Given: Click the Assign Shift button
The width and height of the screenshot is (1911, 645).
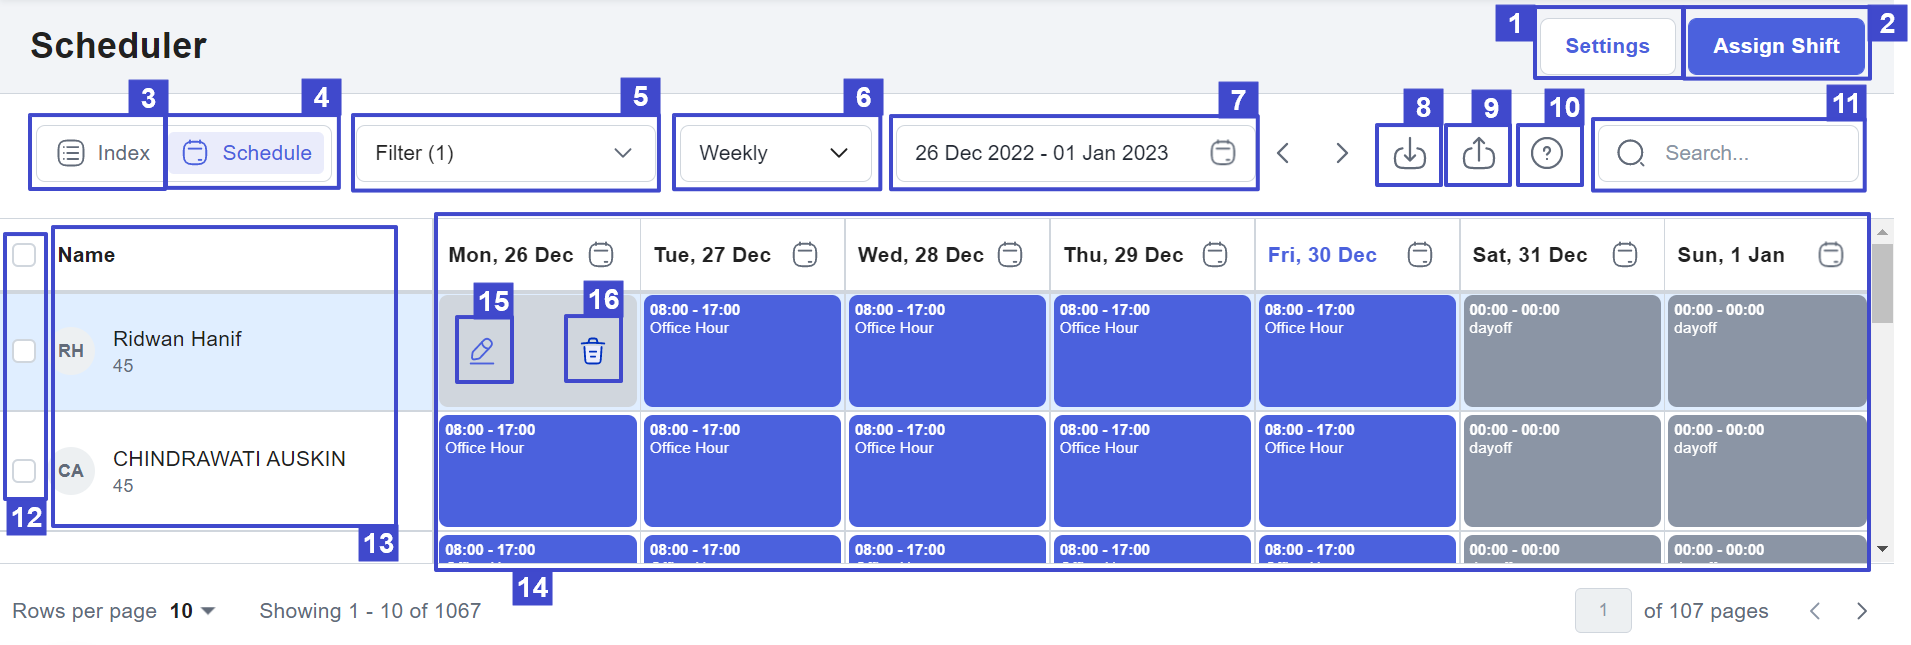Looking at the screenshot, I should (x=1776, y=46).
